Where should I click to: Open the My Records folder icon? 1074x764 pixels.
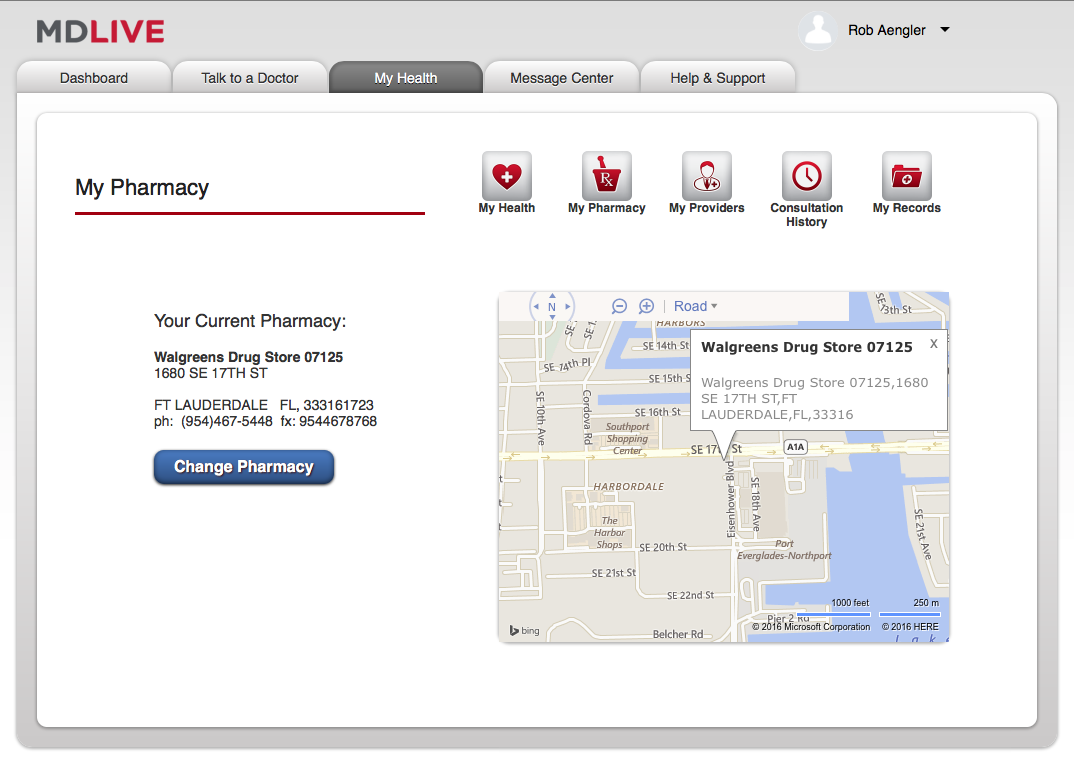point(907,176)
